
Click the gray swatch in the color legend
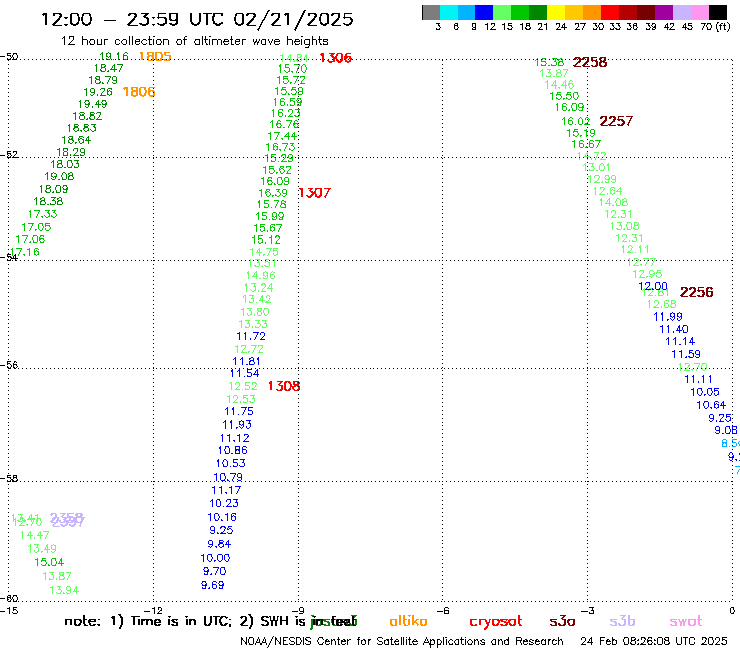pyautogui.click(x=431, y=12)
